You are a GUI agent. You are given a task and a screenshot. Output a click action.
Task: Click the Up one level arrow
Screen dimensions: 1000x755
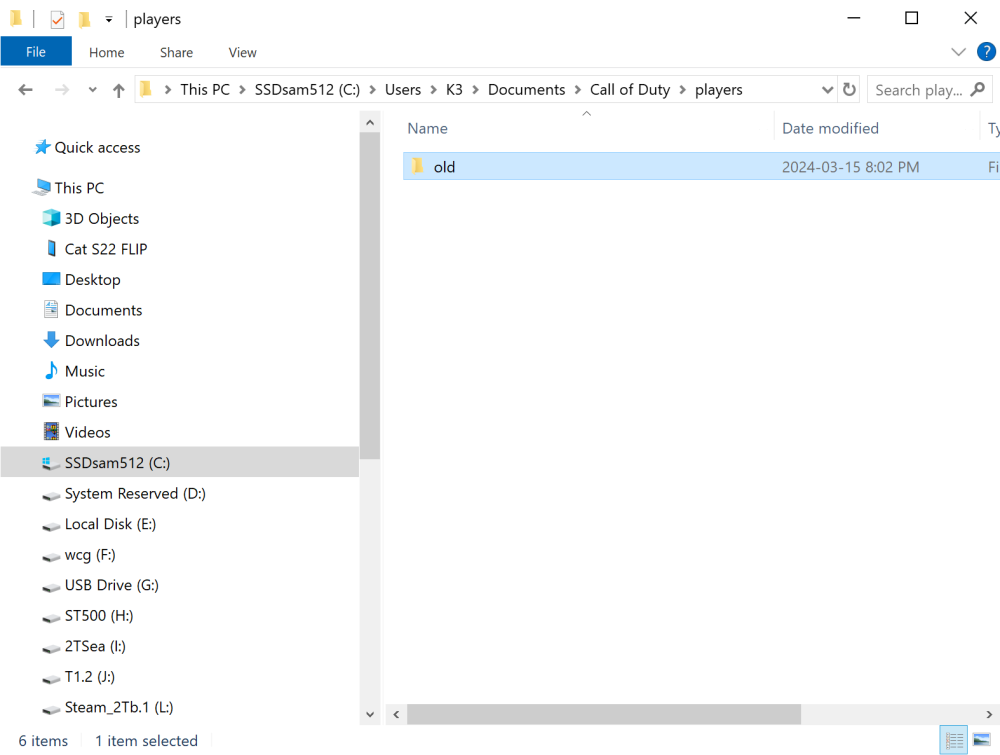[x=119, y=90]
